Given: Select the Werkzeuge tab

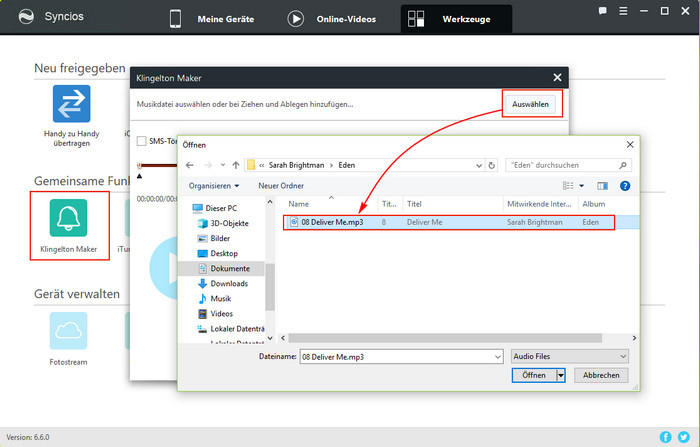Looking at the screenshot, I should 456,19.
